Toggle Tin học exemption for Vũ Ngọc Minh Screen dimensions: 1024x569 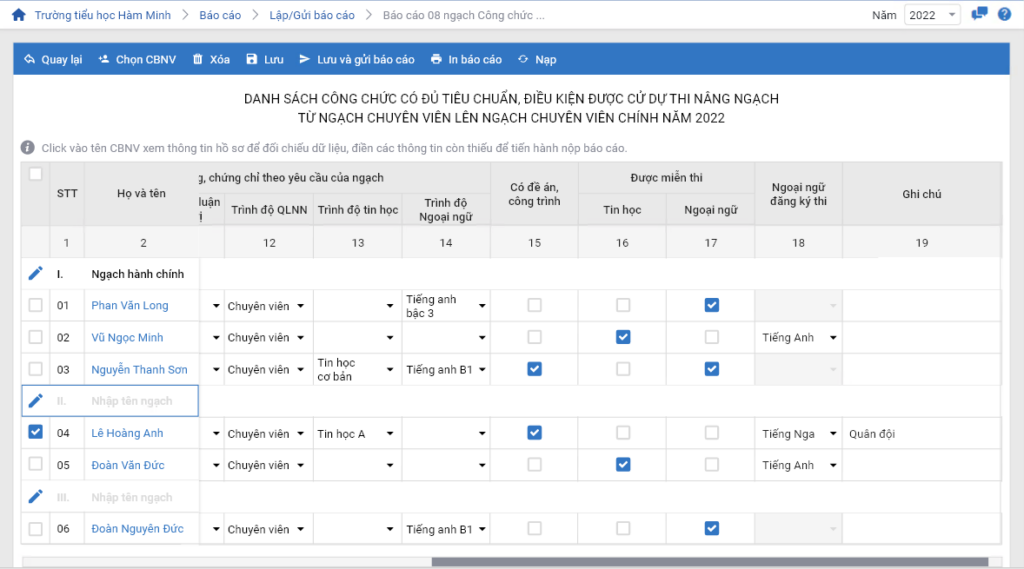623,337
